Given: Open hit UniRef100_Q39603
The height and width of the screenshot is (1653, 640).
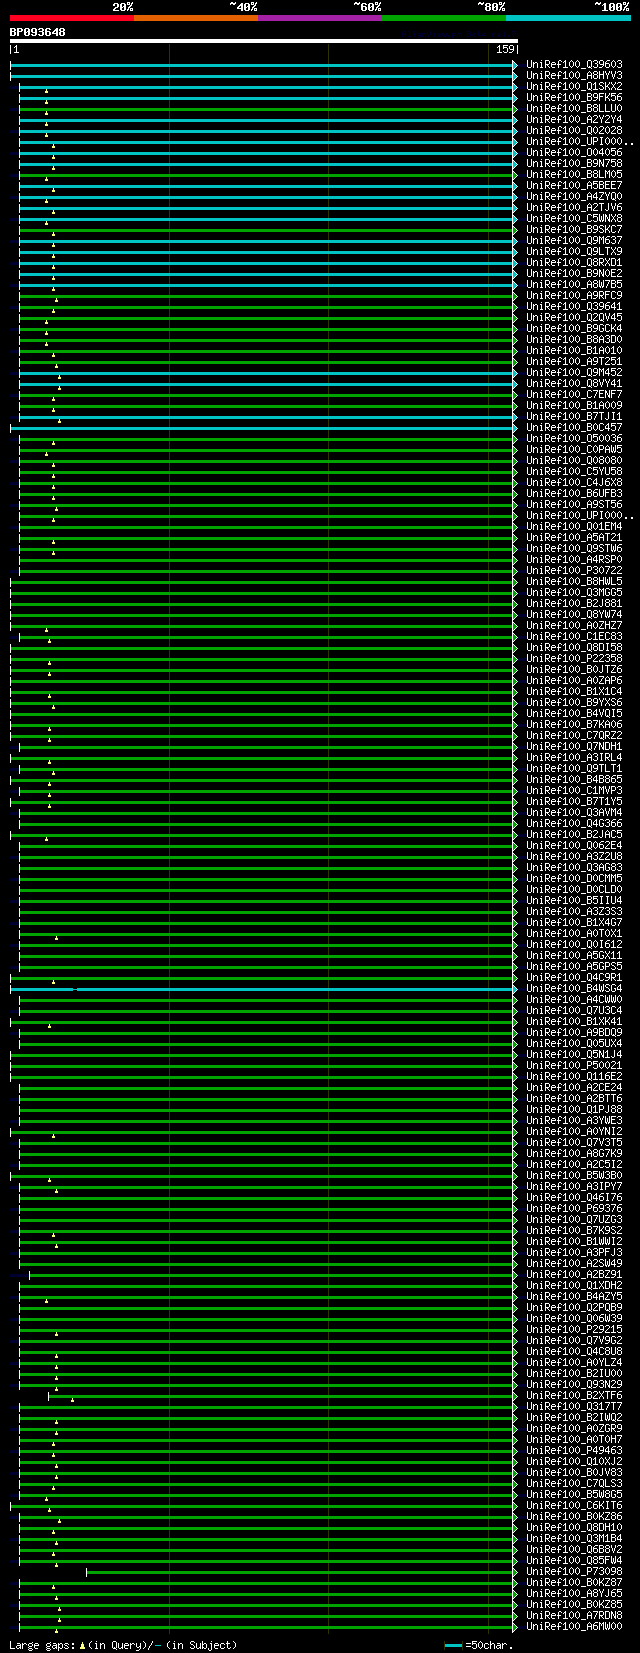Looking at the screenshot, I should (574, 64).
